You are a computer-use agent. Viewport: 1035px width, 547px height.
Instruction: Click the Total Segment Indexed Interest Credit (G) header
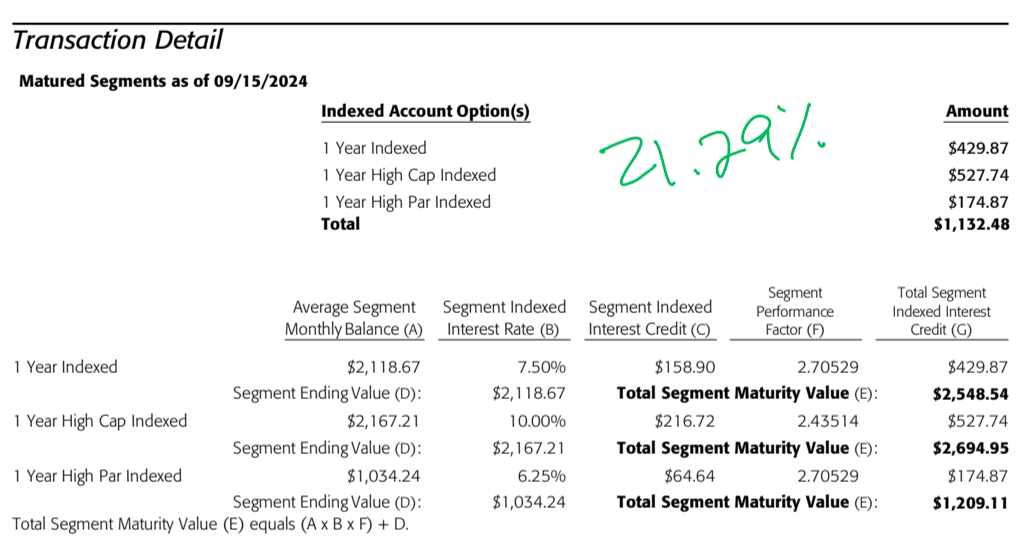pyautogui.click(x=941, y=311)
